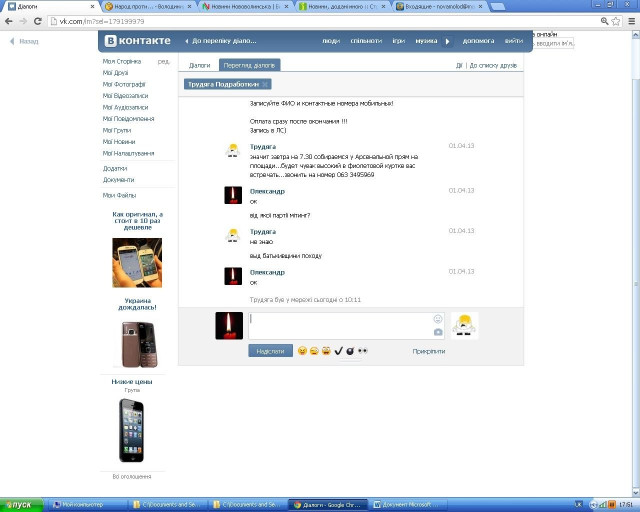
Task: Insert the first smiley emoji
Action: click(302, 351)
